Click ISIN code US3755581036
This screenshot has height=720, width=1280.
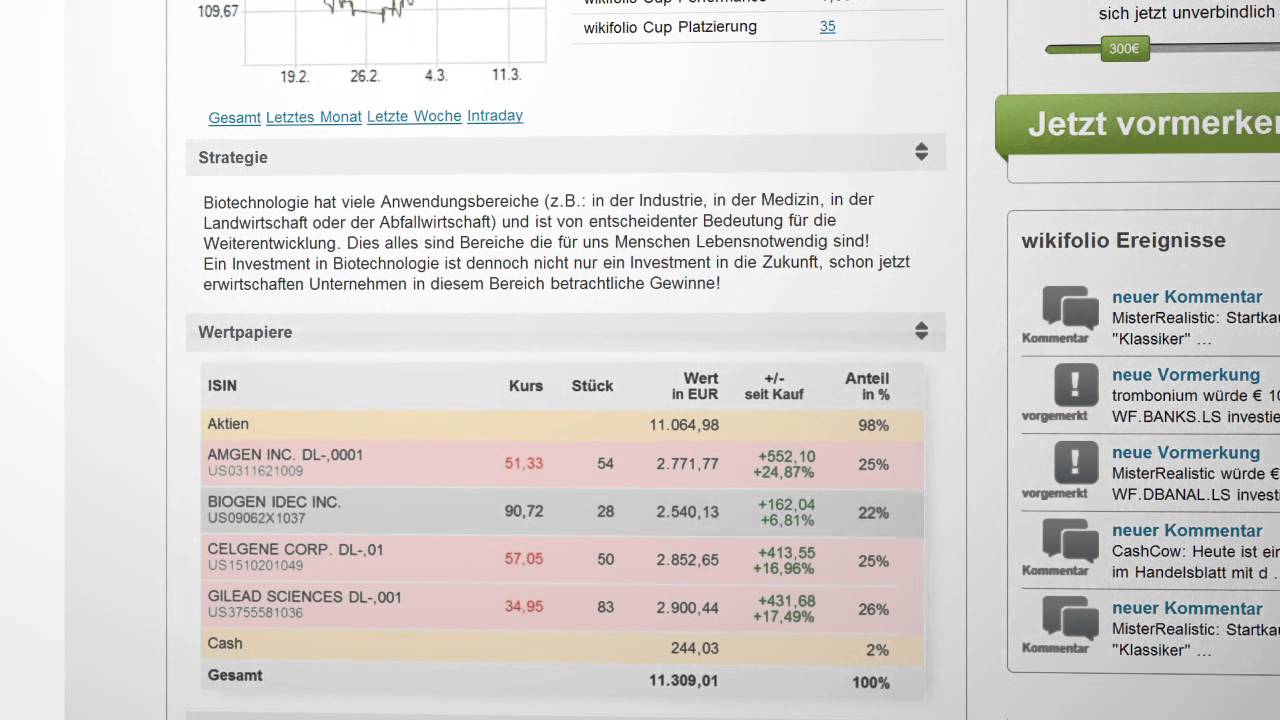click(255, 613)
